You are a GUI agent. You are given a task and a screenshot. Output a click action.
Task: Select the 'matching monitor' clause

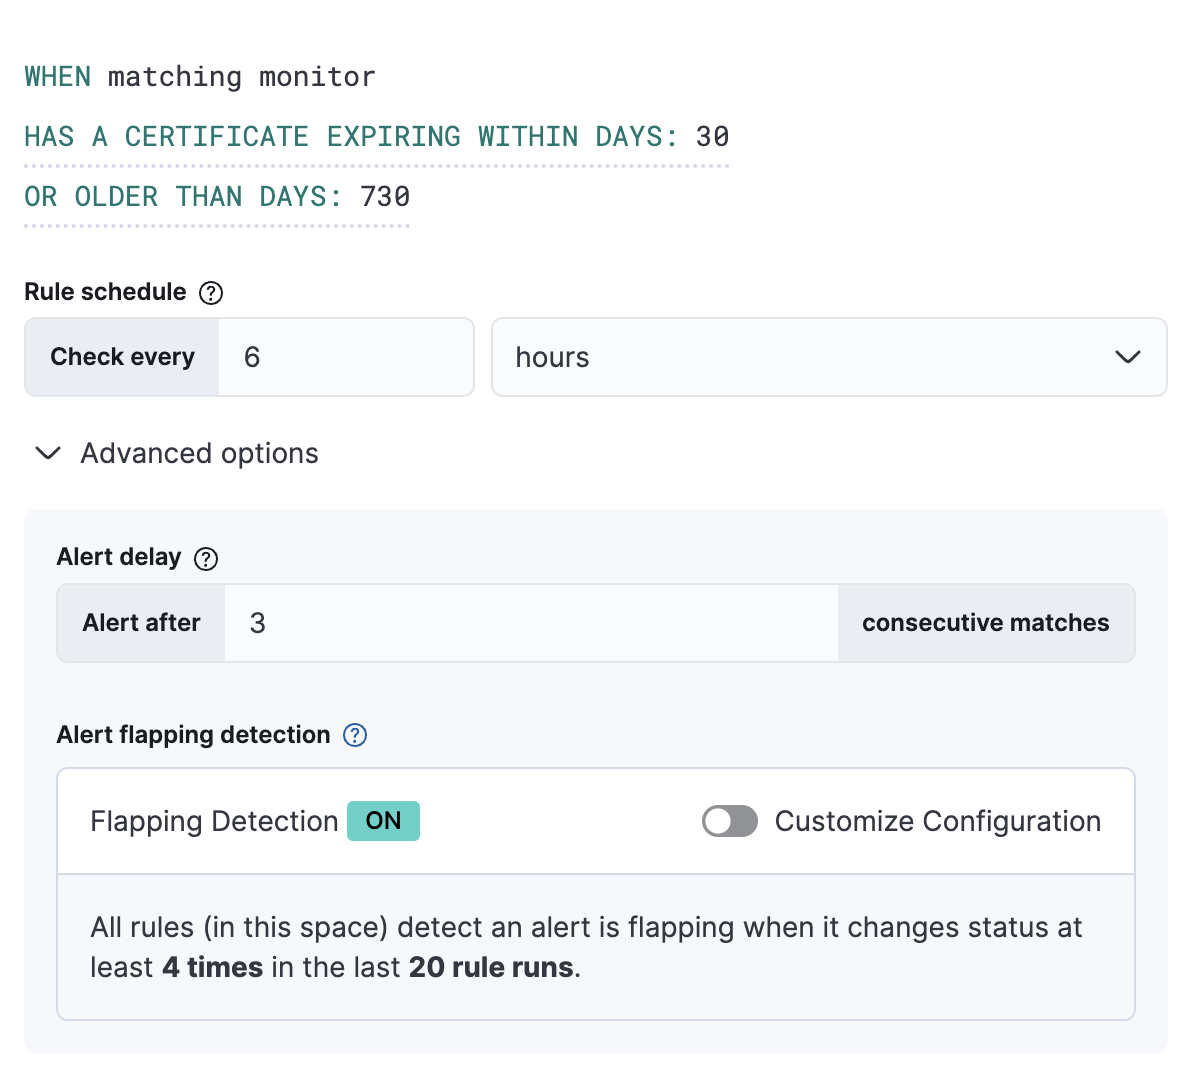[240, 76]
